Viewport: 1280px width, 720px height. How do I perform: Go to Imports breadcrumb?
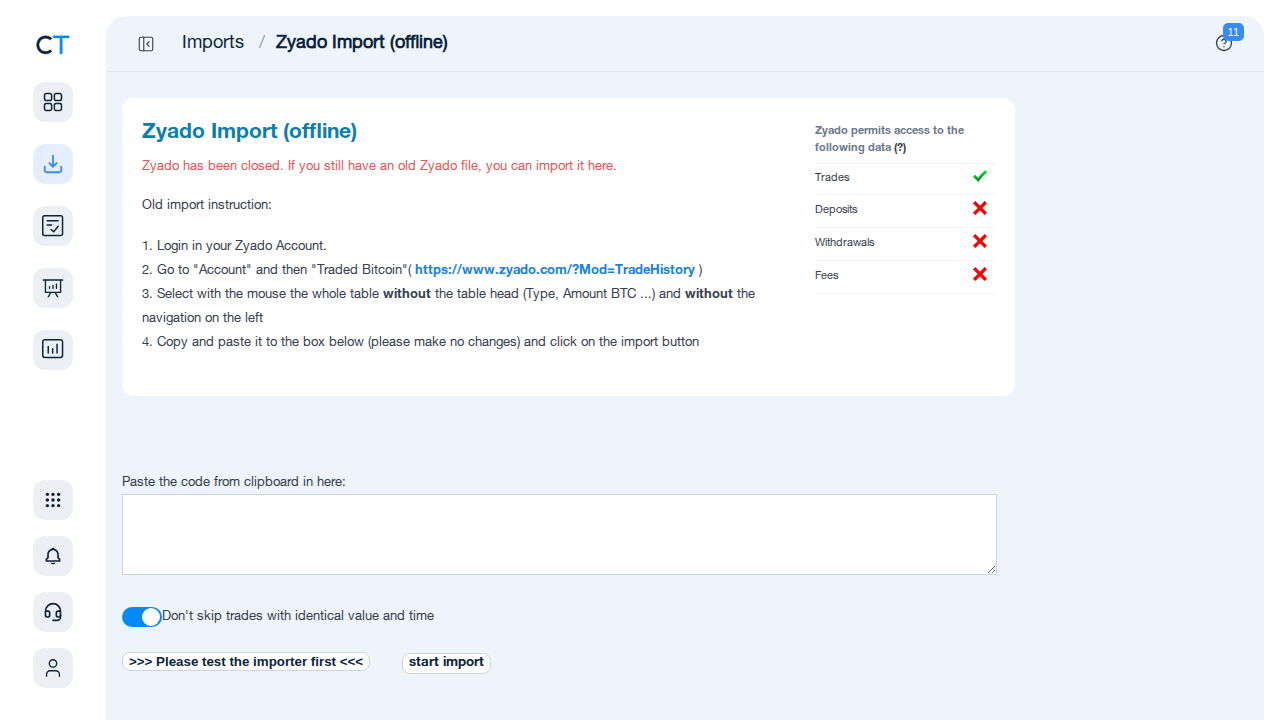(213, 42)
